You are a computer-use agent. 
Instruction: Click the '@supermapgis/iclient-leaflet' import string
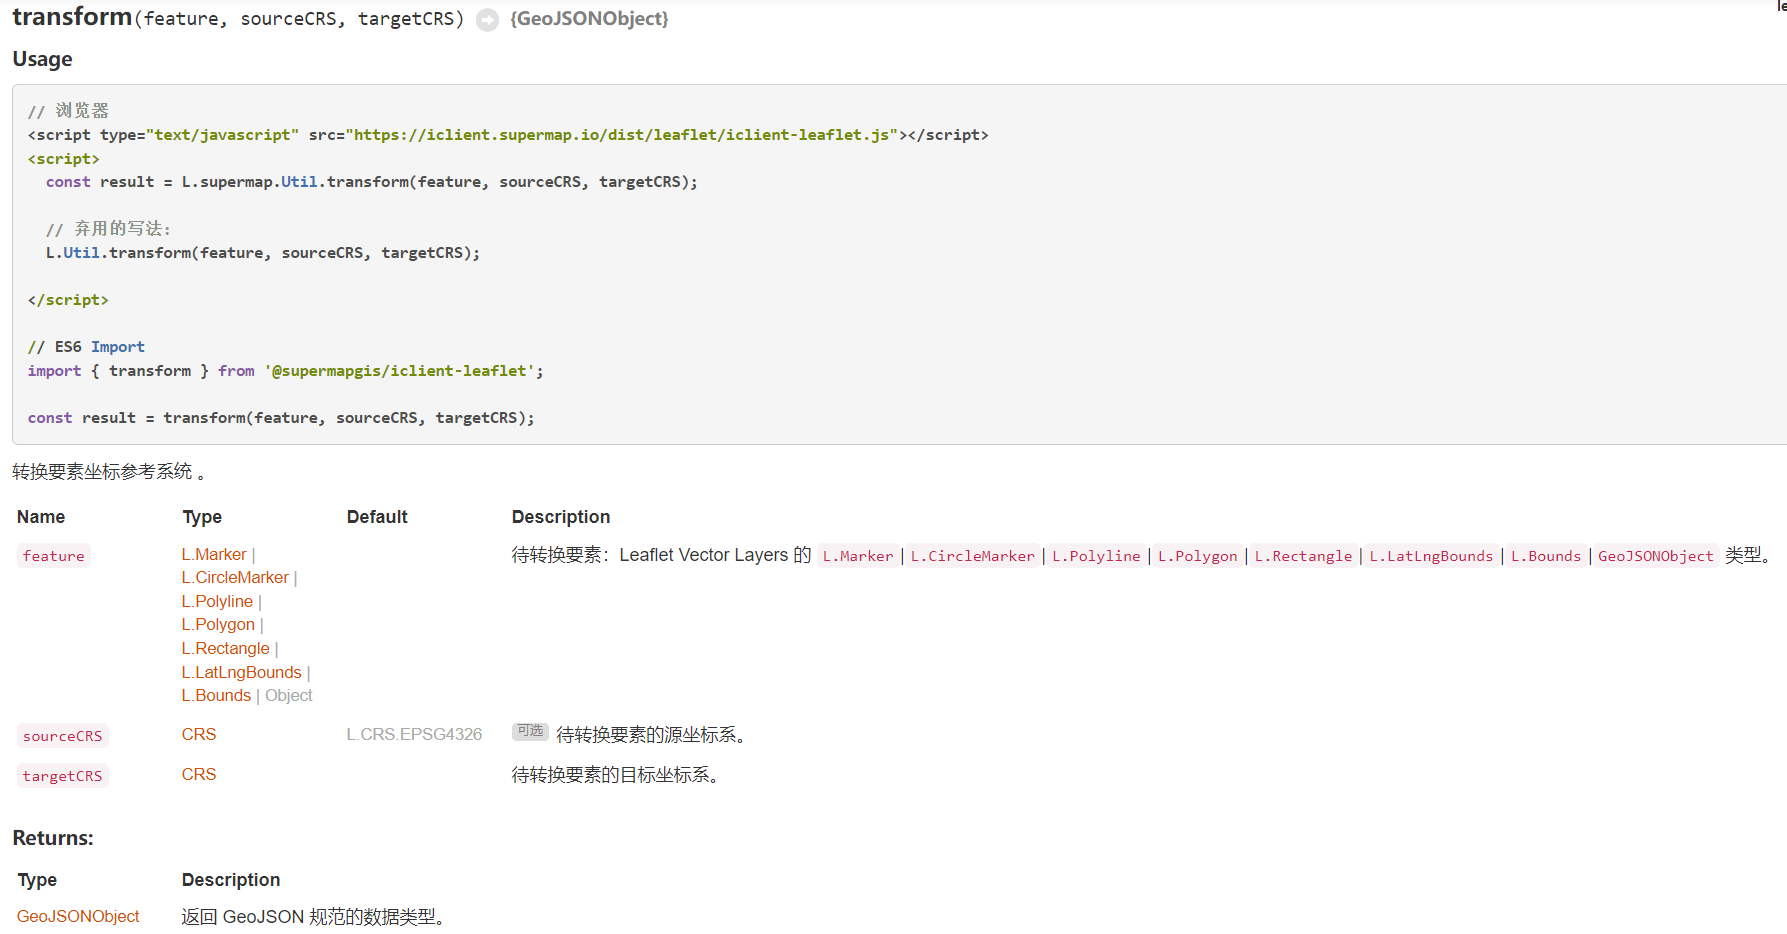click(x=400, y=371)
